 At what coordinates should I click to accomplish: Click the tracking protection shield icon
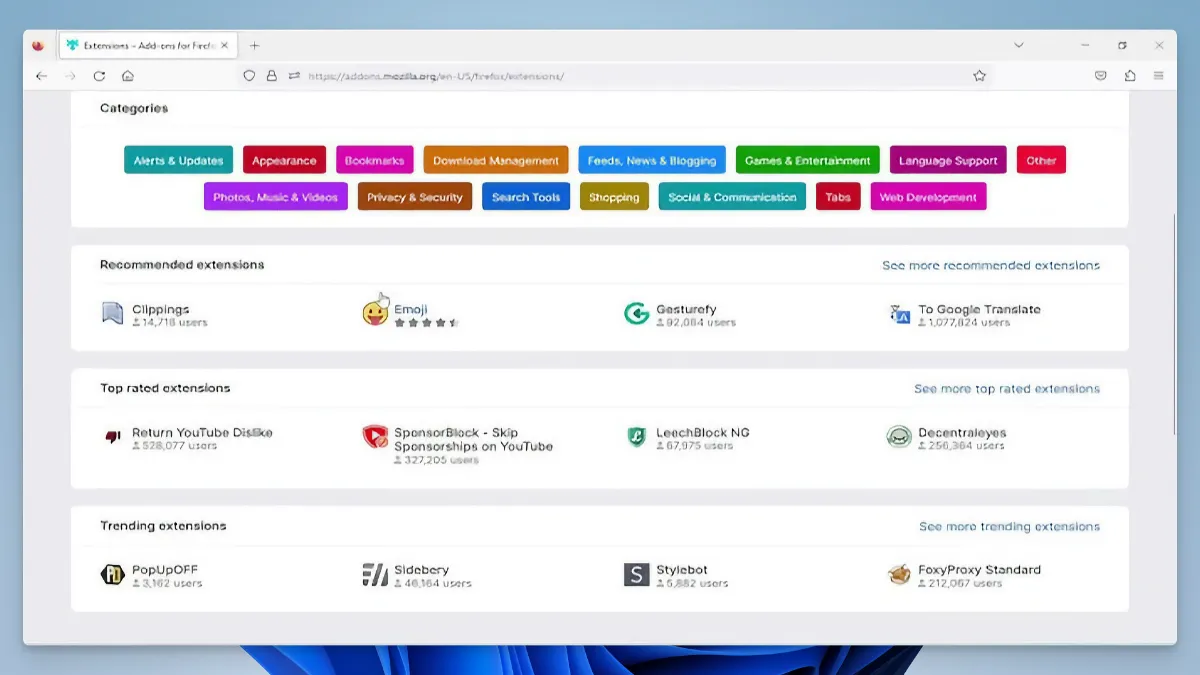[x=250, y=76]
